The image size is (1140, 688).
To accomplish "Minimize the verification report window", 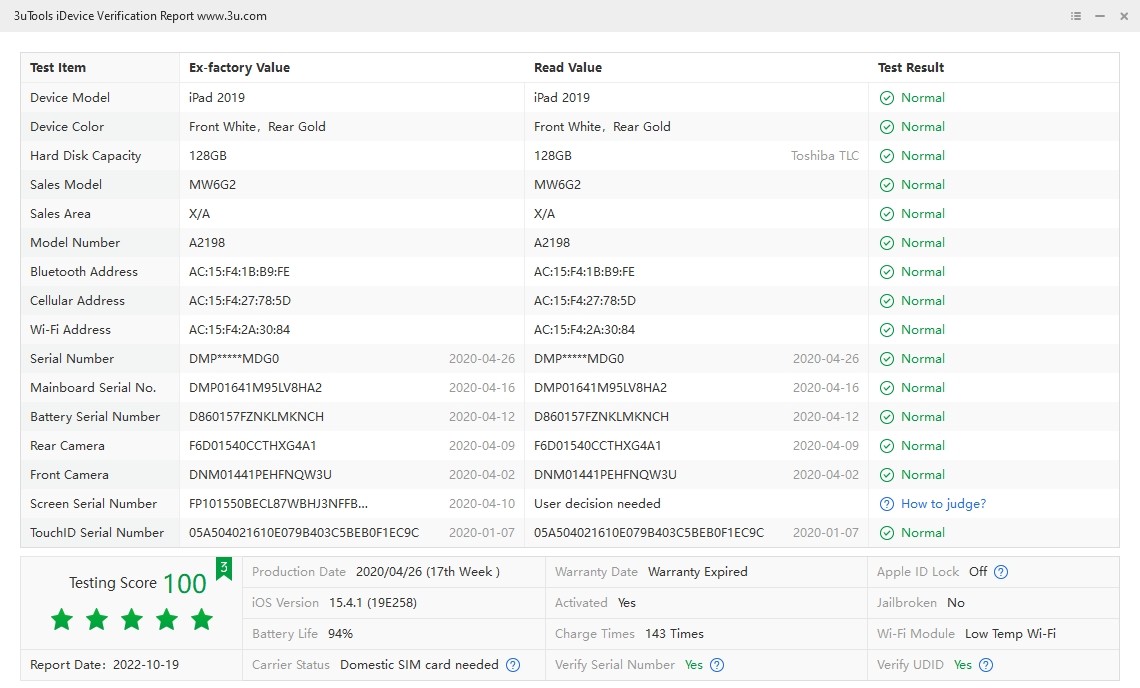I will click(1100, 16).
